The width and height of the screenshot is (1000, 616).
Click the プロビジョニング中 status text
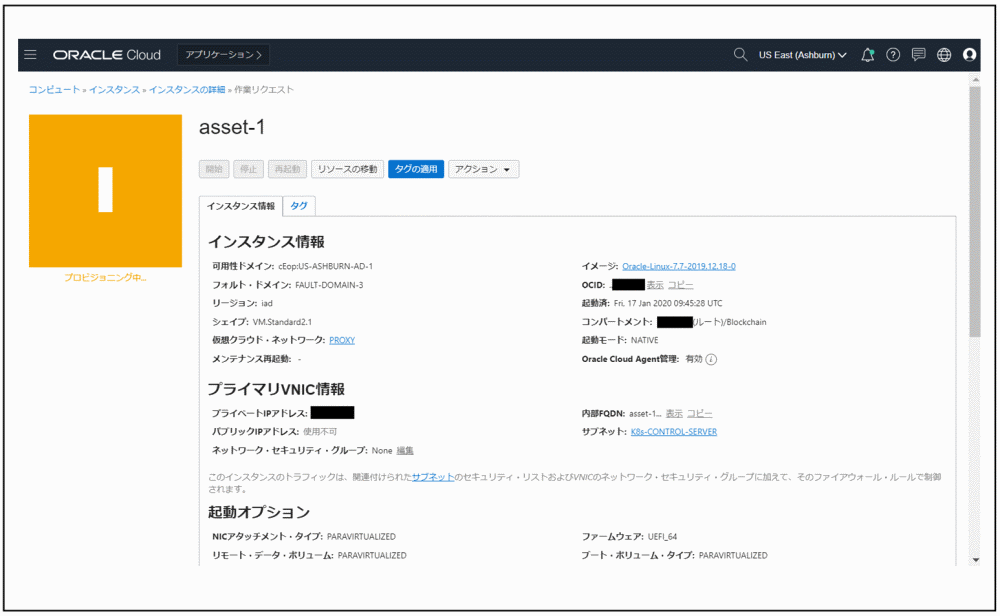click(x=105, y=277)
